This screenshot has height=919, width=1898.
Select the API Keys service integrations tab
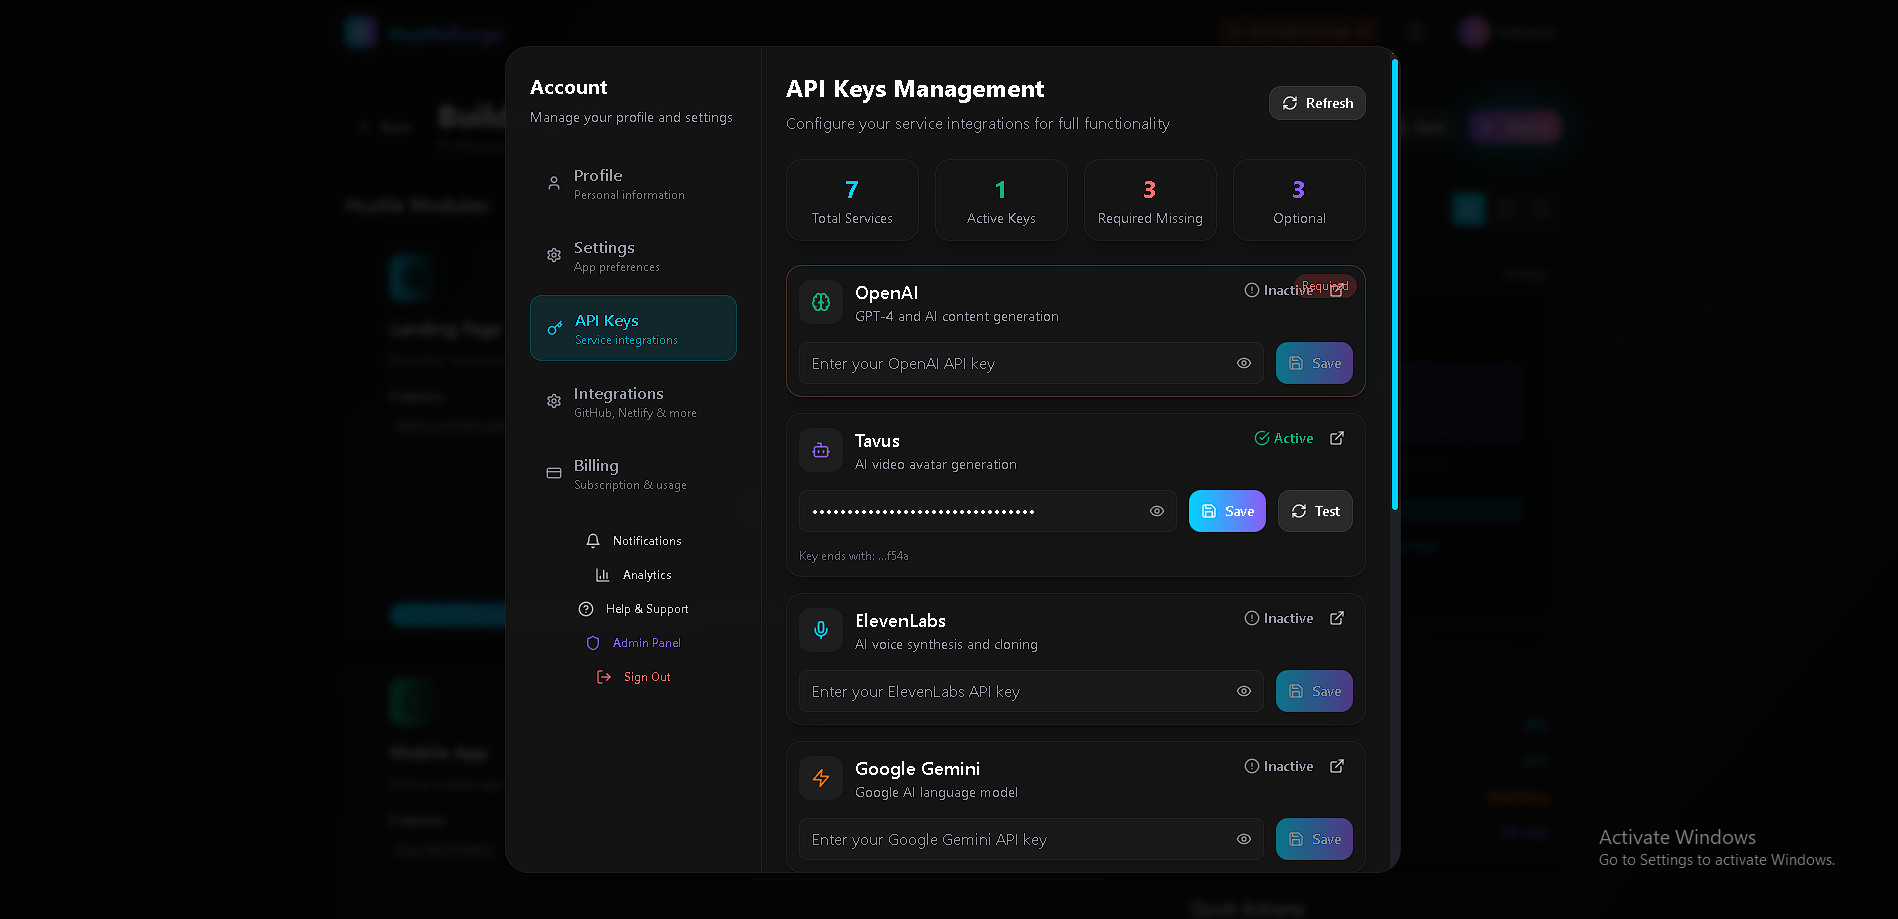pyautogui.click(x=633, y=328)
